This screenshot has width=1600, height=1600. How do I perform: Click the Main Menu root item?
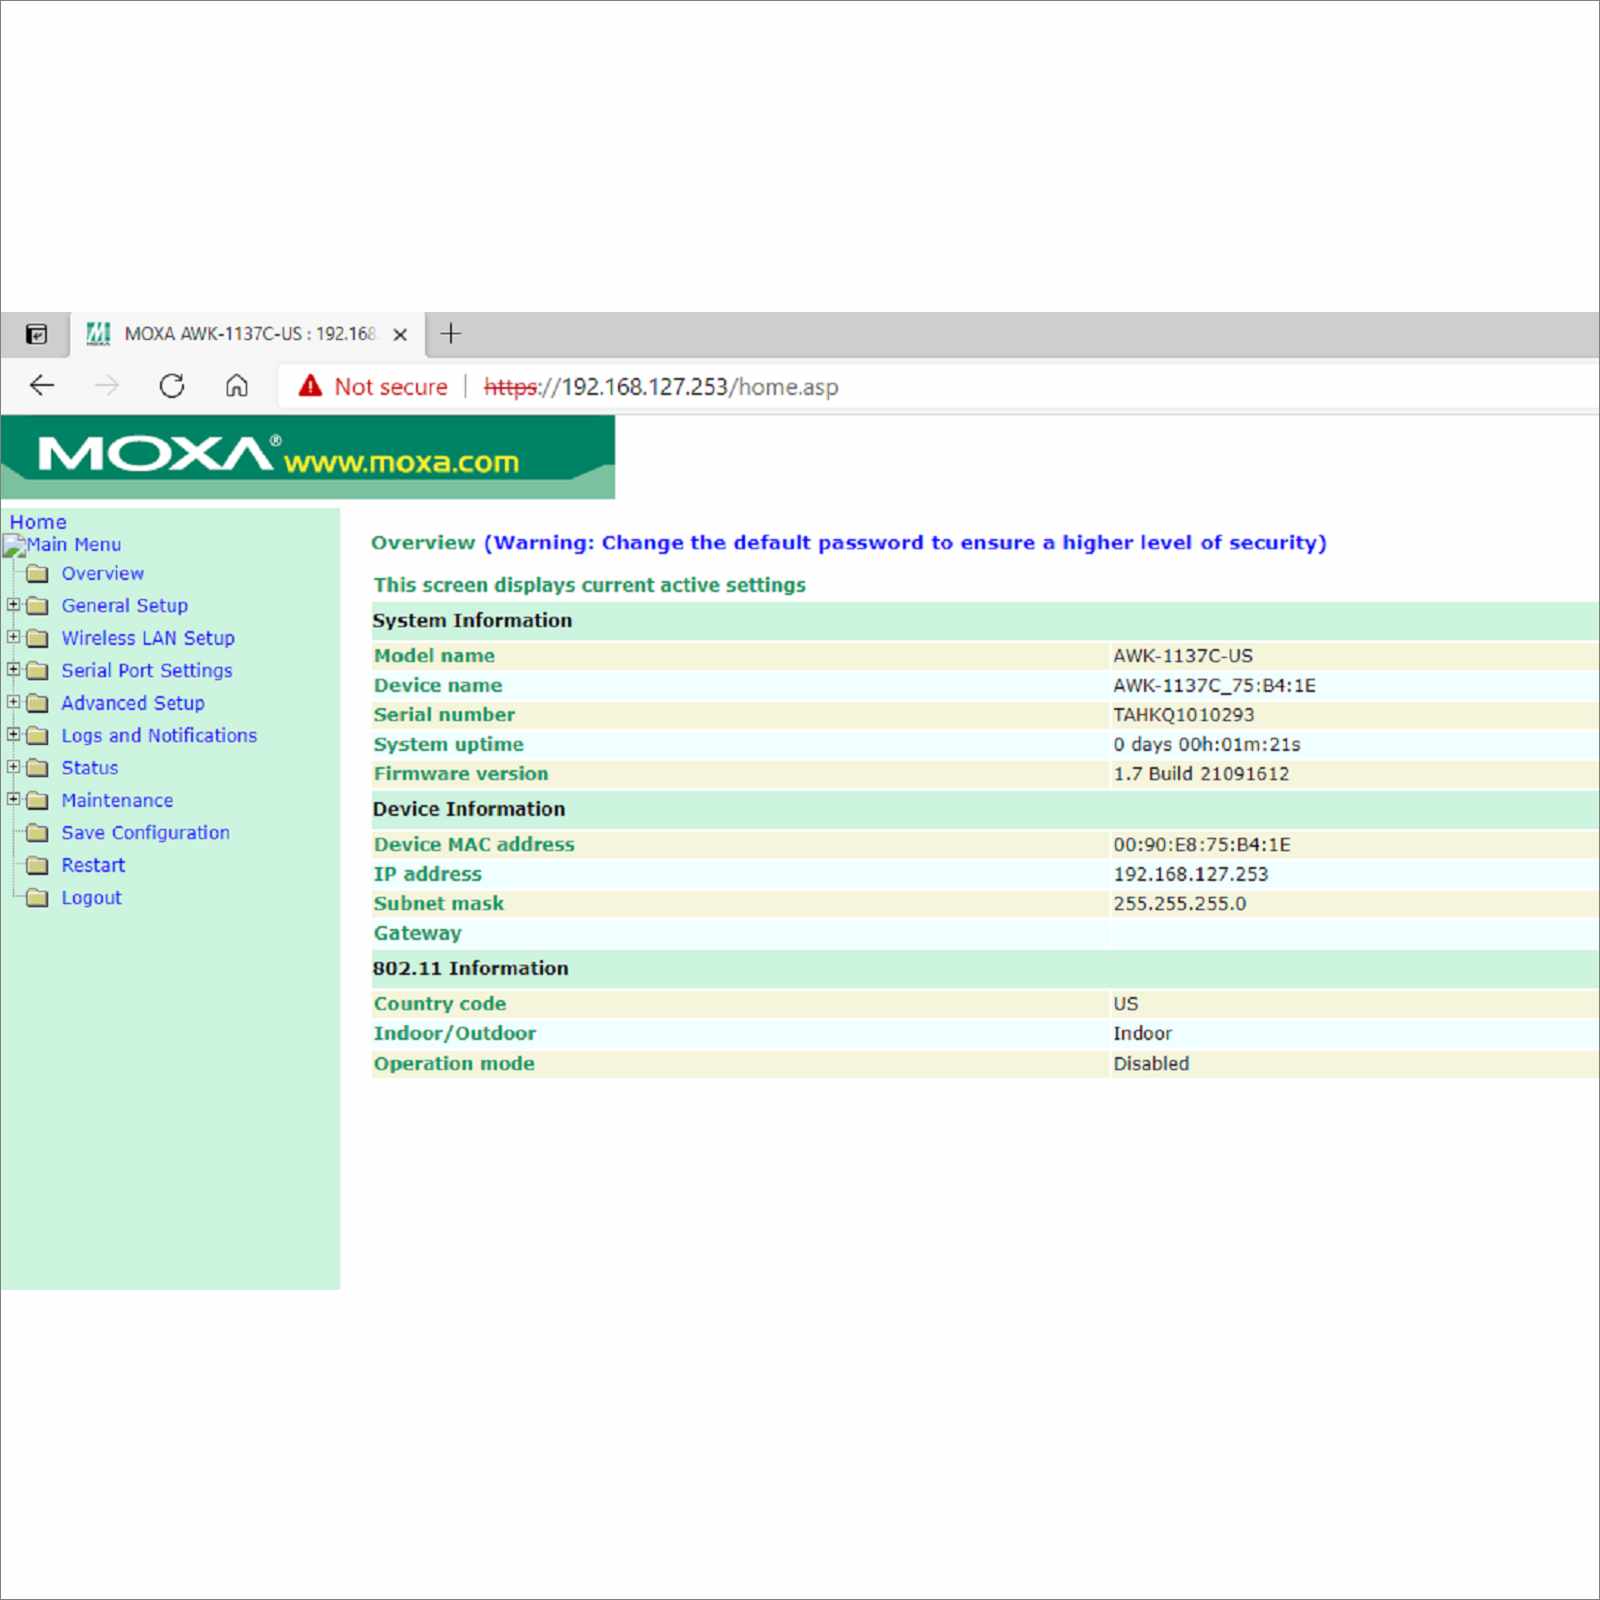tap(73, 544)
